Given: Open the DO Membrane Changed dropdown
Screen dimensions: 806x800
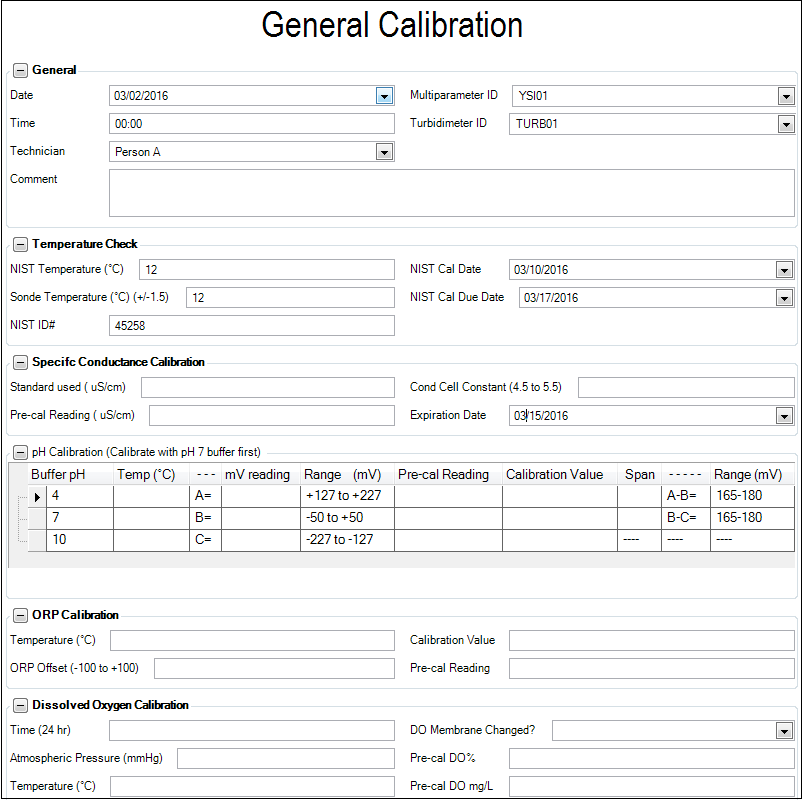Looking at the screenshot, I should (x=785, y=730).
